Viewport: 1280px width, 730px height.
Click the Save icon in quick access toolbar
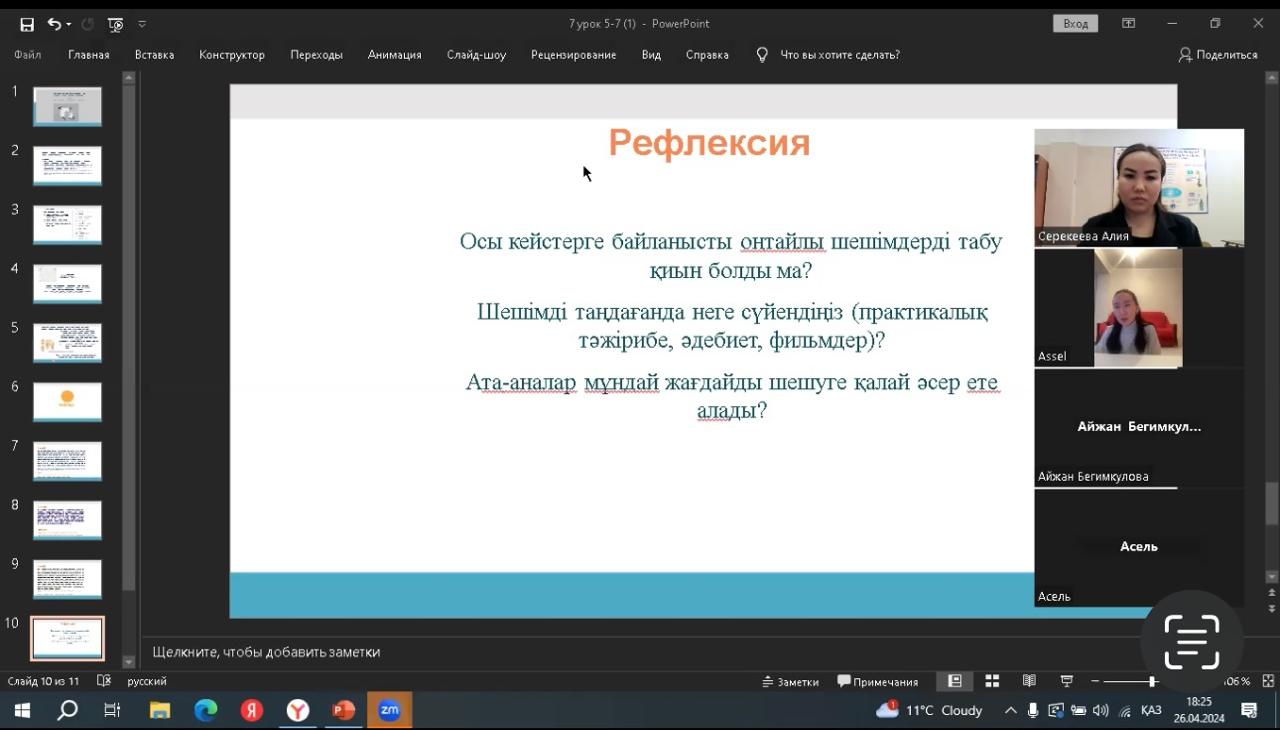27,24
